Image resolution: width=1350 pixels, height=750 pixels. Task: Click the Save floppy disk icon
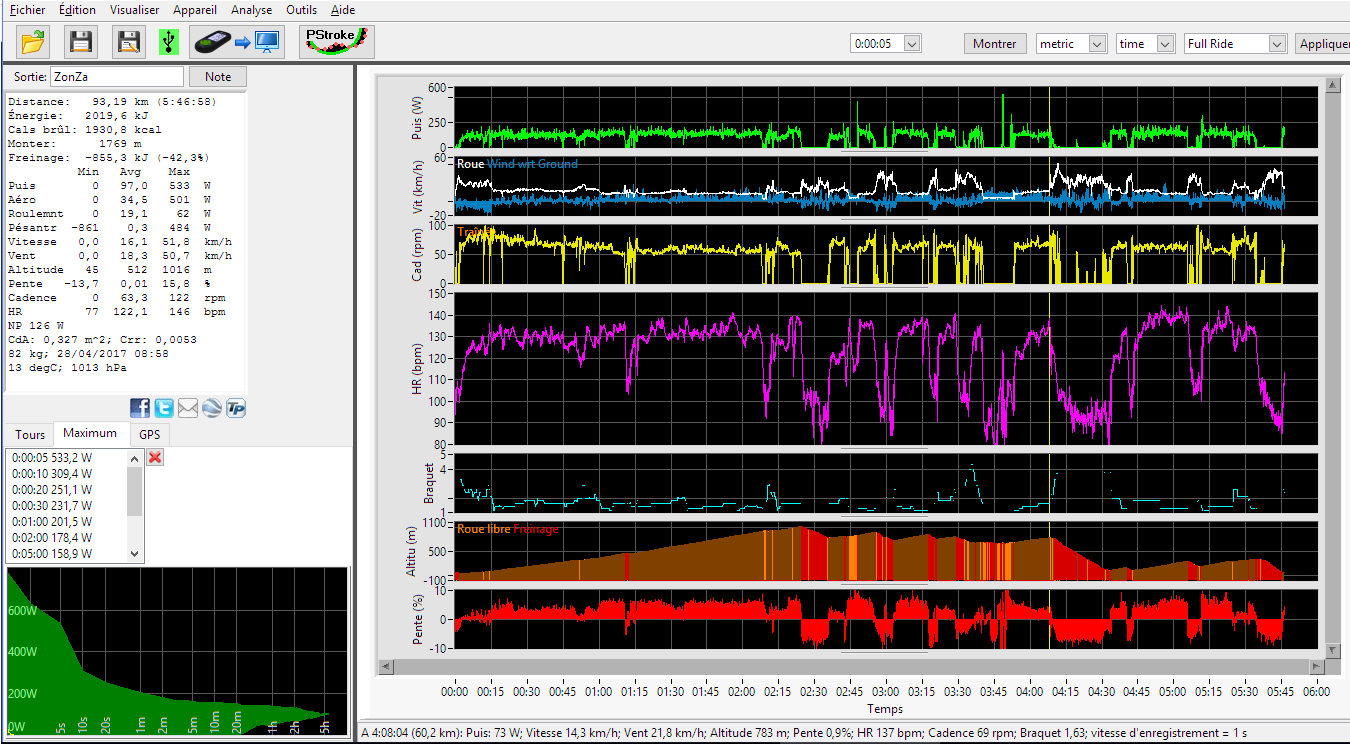(81, 42)
